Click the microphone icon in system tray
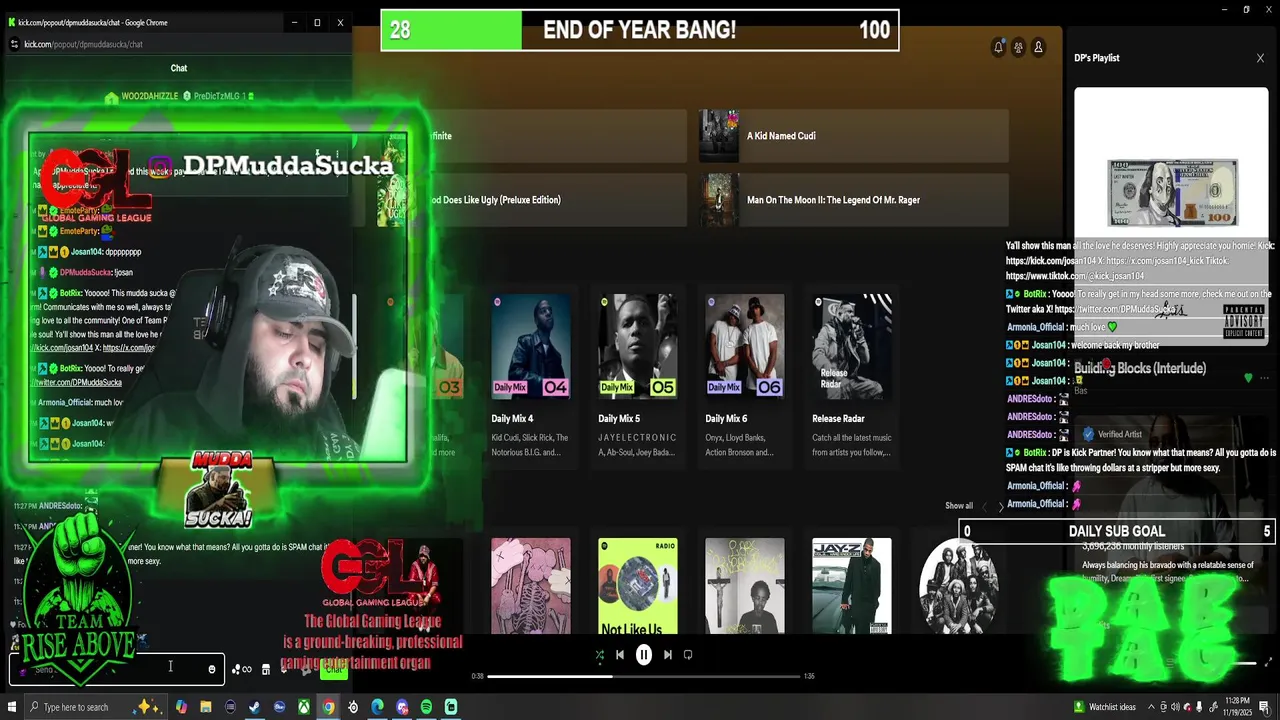This screenshot has height=720, width=1280. coord(1199,707)
